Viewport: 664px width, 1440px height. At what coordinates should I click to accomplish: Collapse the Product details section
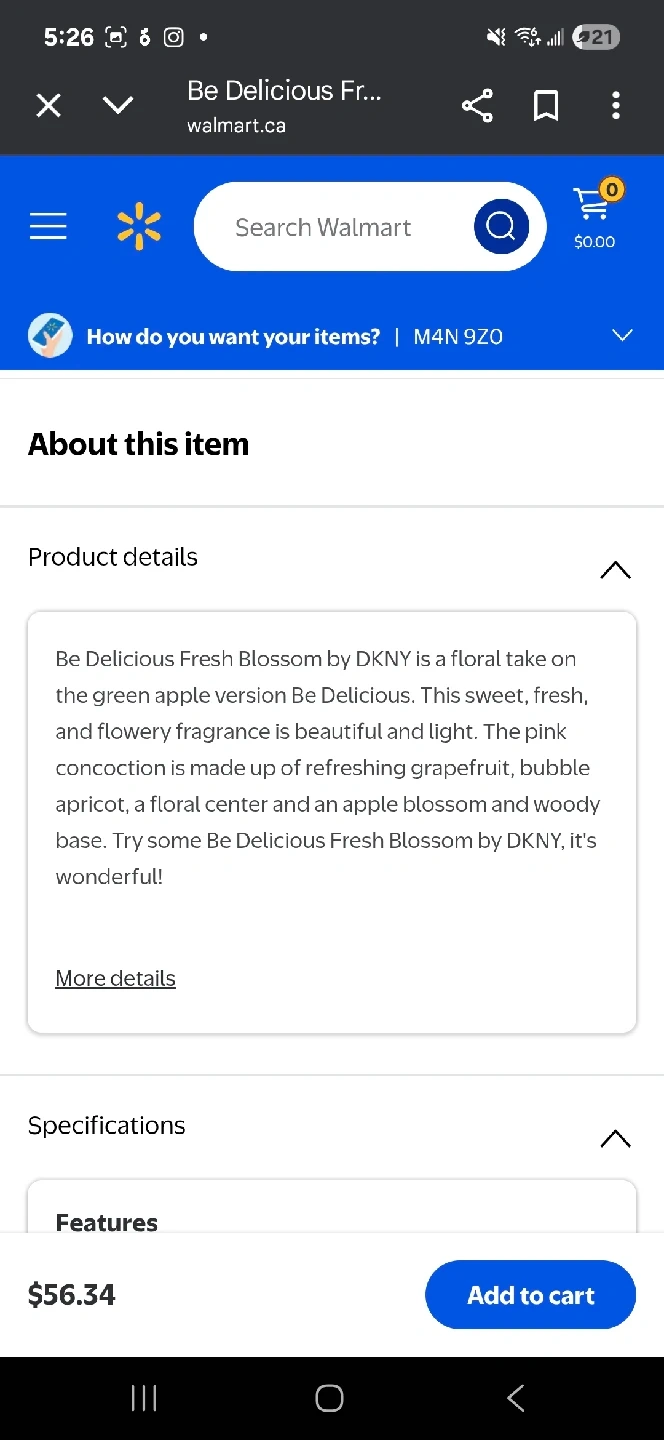(x=615, y=570)
